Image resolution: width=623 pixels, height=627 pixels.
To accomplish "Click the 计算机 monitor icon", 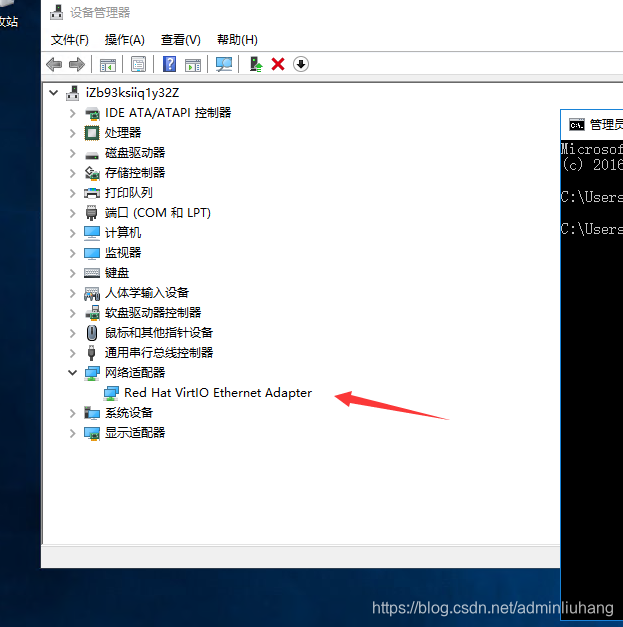I will (92, 233).
